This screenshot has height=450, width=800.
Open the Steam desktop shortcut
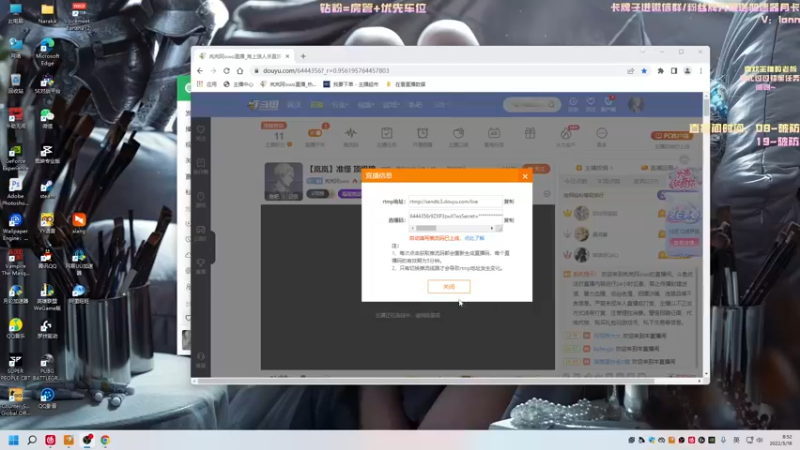point(47,189)
